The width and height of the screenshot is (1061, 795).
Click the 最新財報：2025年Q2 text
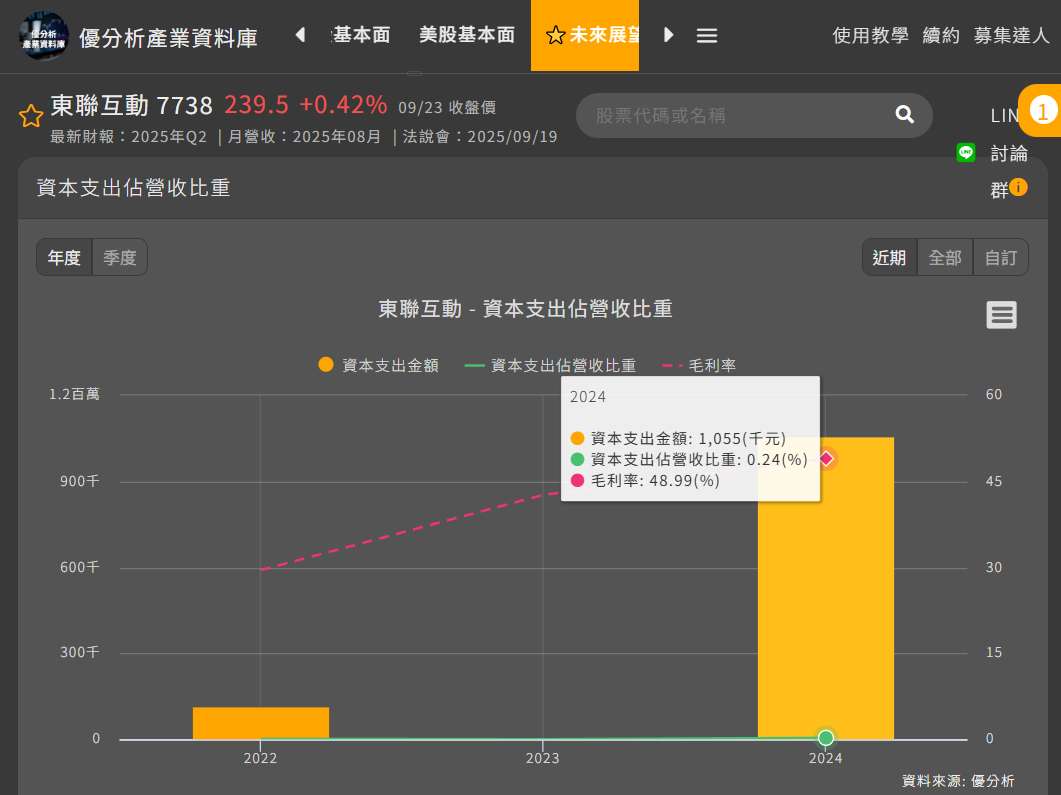(129, 137)
